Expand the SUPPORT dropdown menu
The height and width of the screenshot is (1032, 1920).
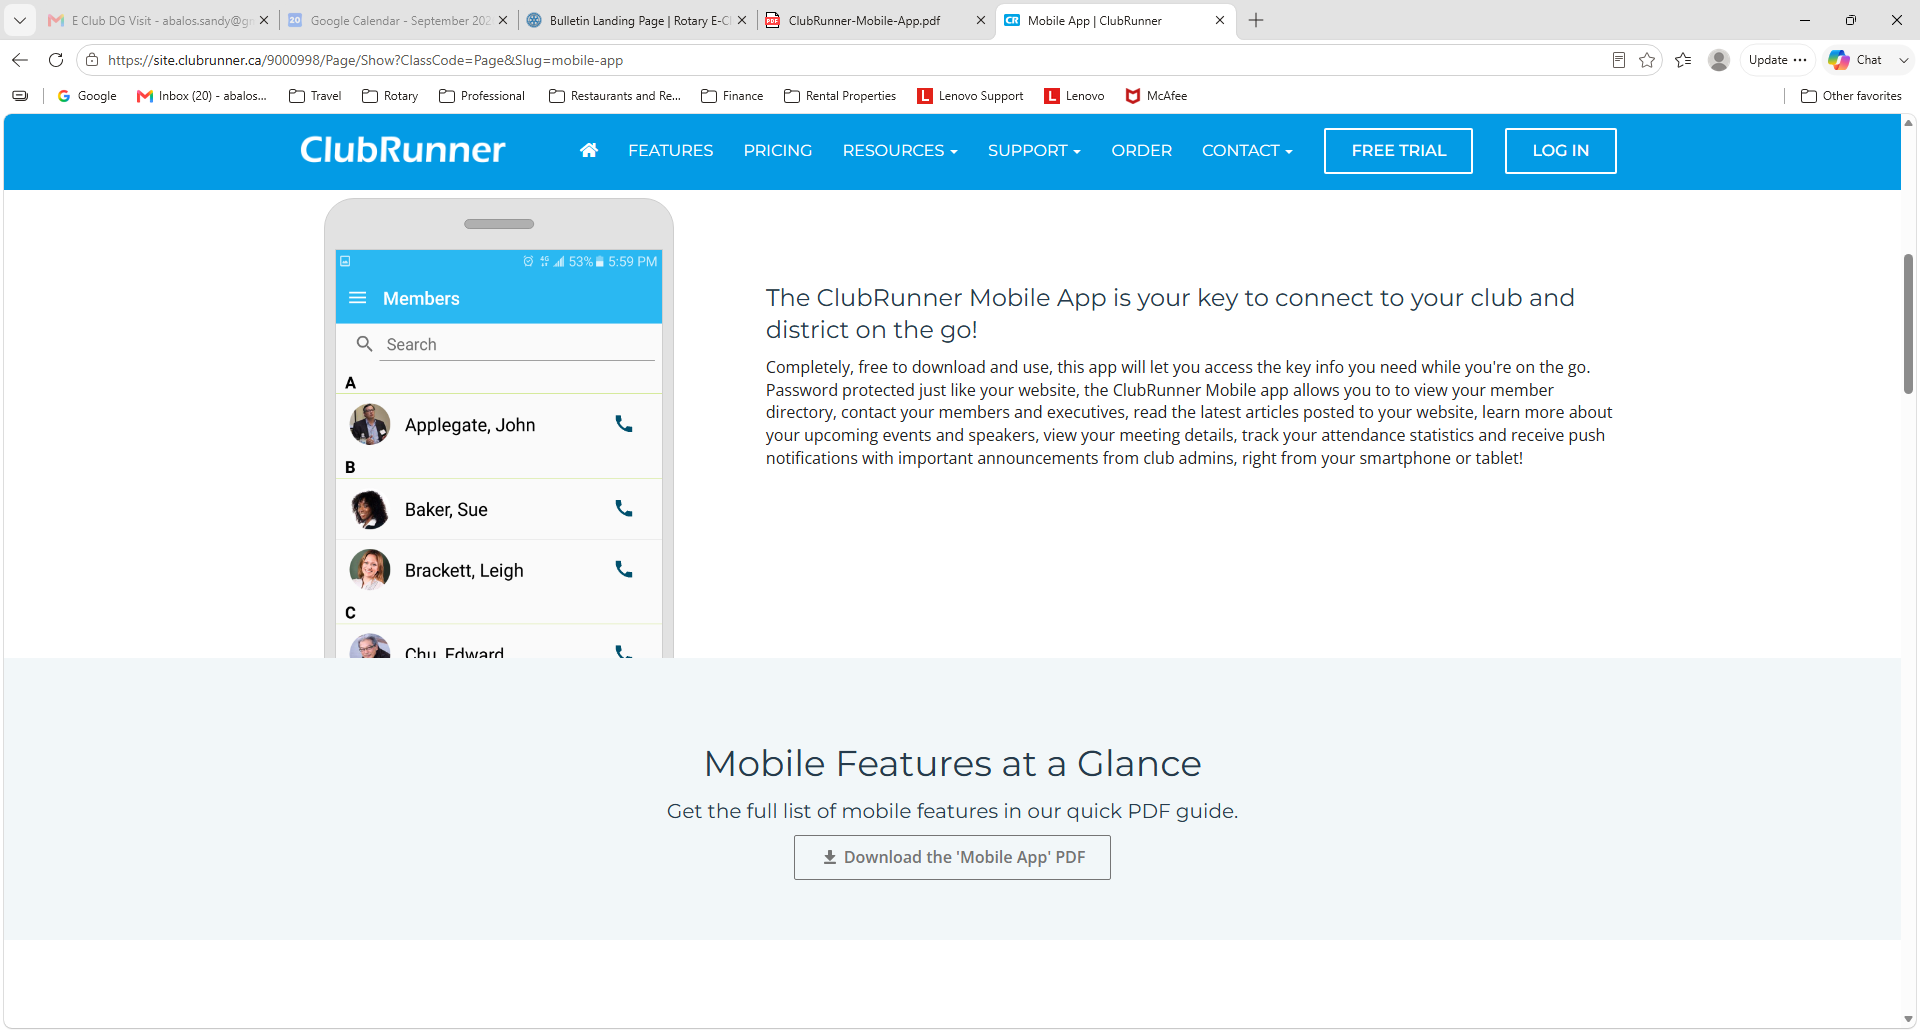[1034, 150]
